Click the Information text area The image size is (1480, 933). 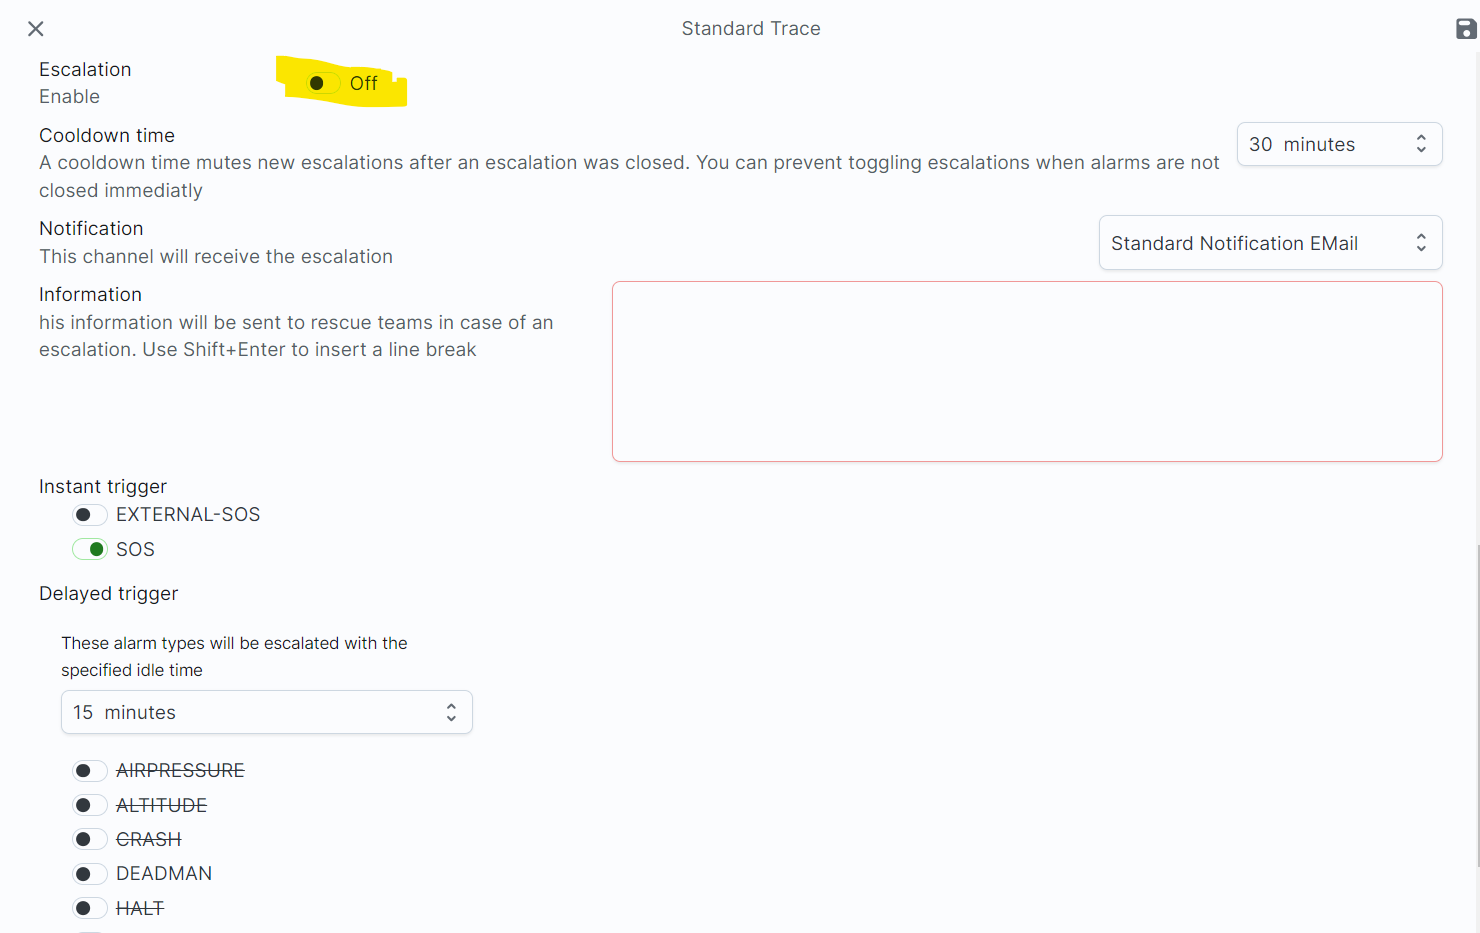pos(1026,371)
